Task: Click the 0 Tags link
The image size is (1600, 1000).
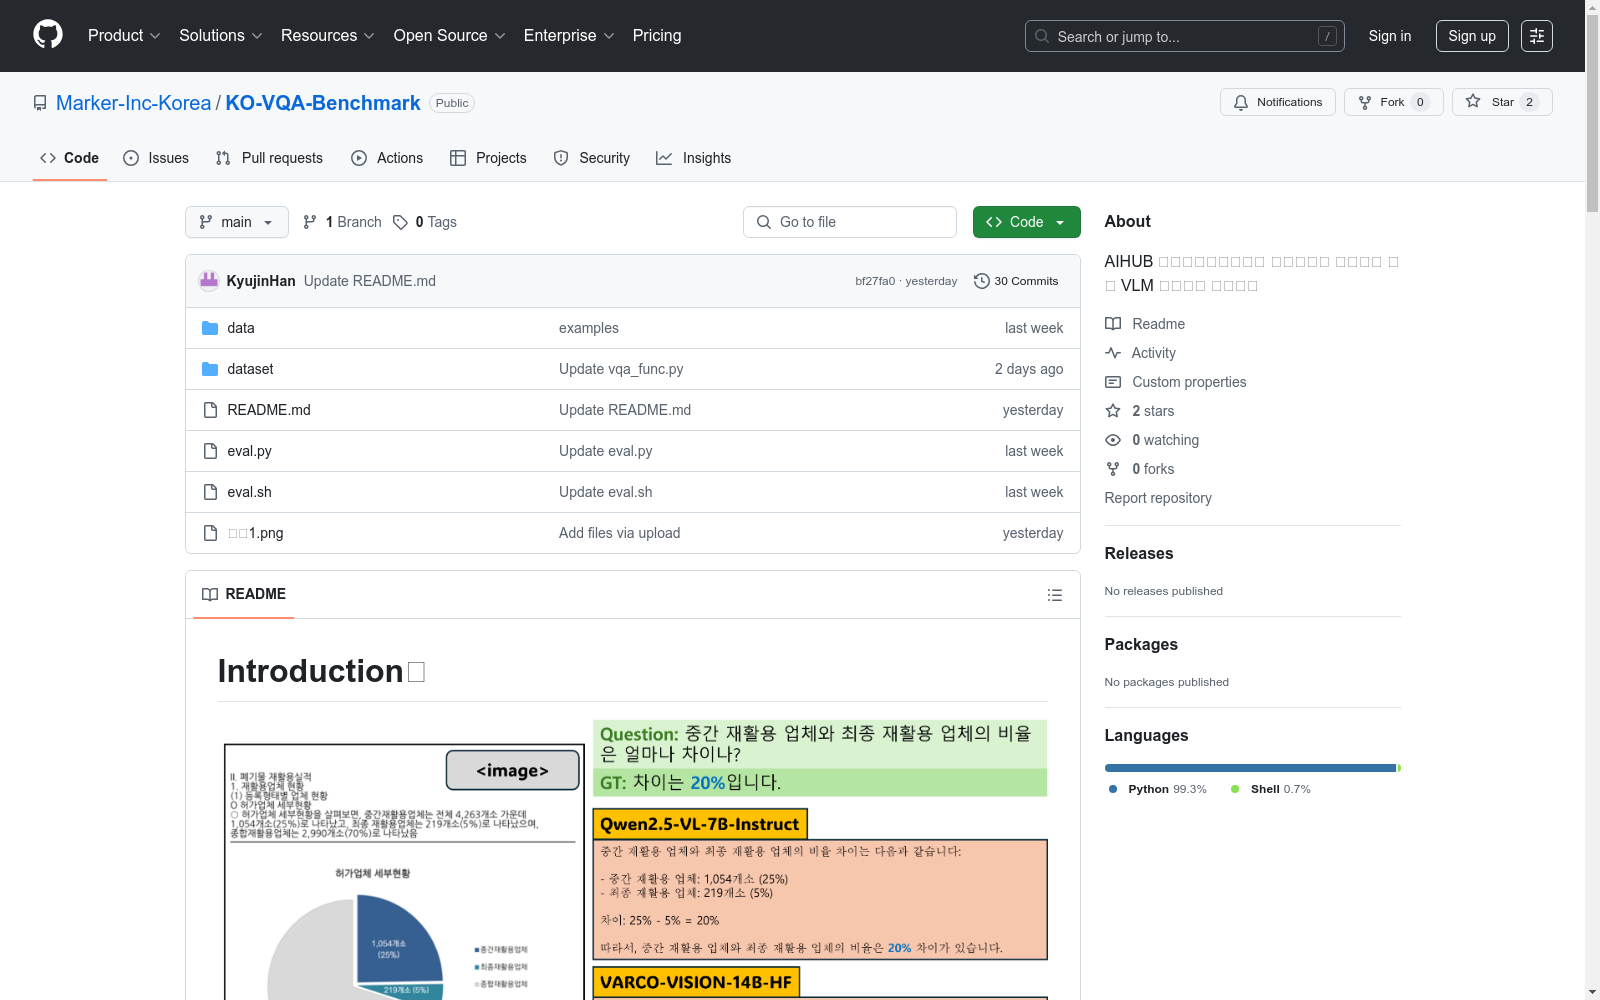Action: 425,222
